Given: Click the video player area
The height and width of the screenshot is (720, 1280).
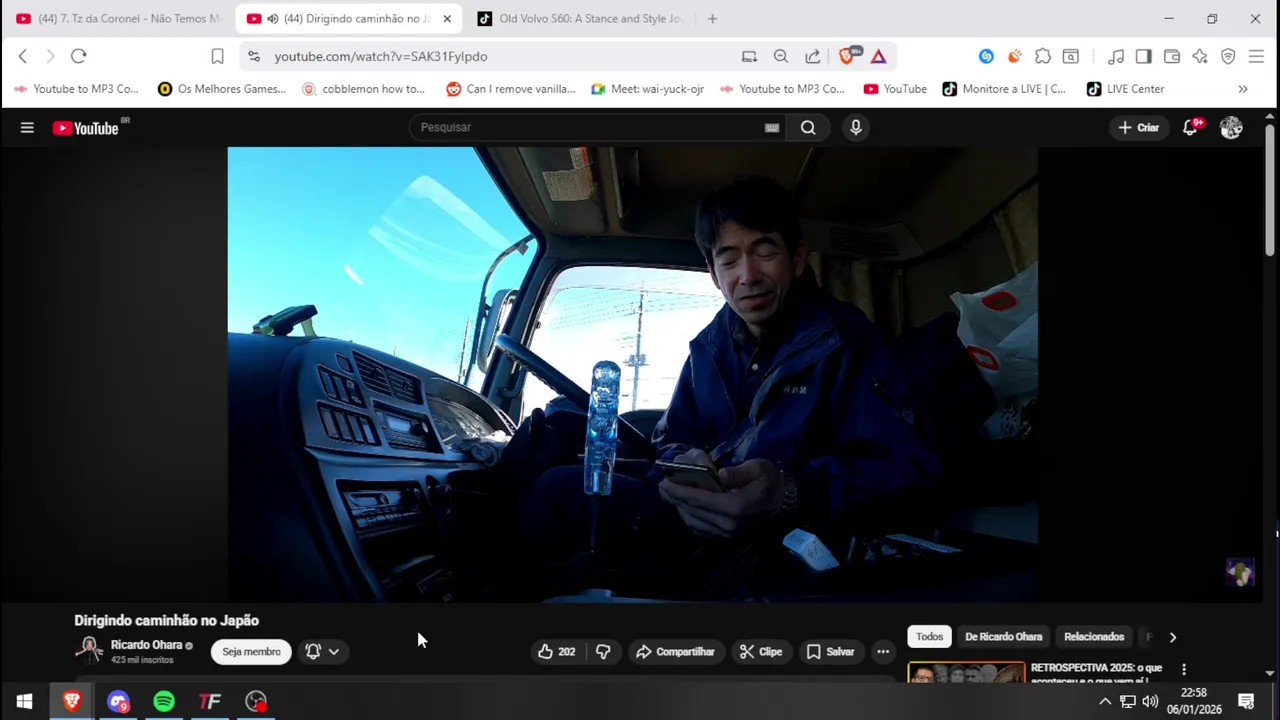Looking at the screenshot, I should click(x=632, y=375).
